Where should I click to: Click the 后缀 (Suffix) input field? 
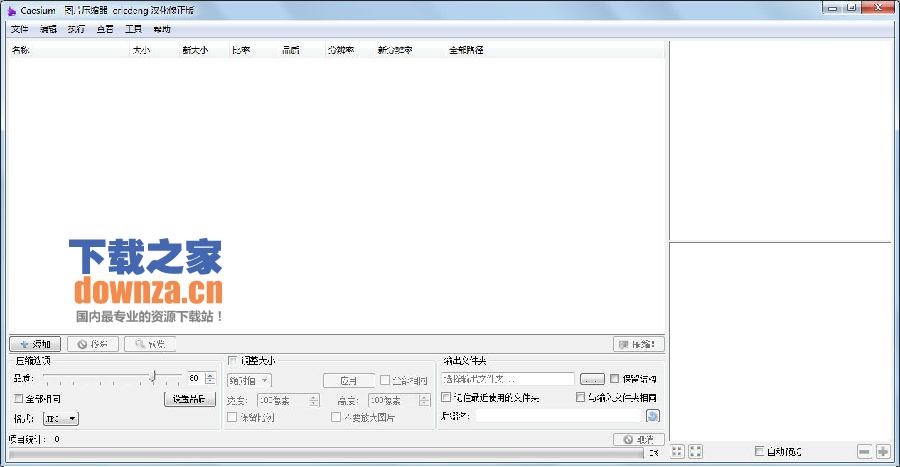[x=558, y=416]
